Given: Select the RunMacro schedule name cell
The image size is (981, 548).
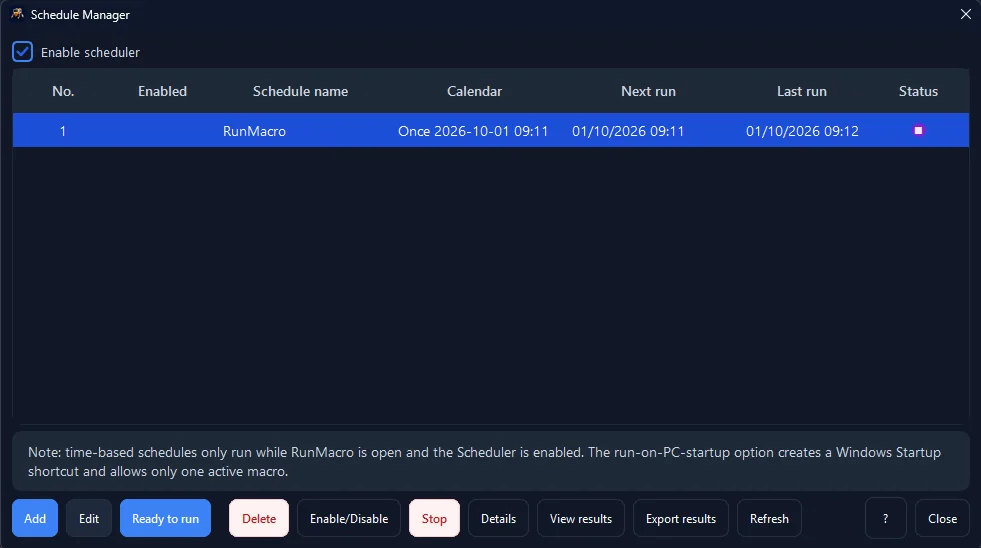Looking at the screenshot, I should [x=255, y=131].
